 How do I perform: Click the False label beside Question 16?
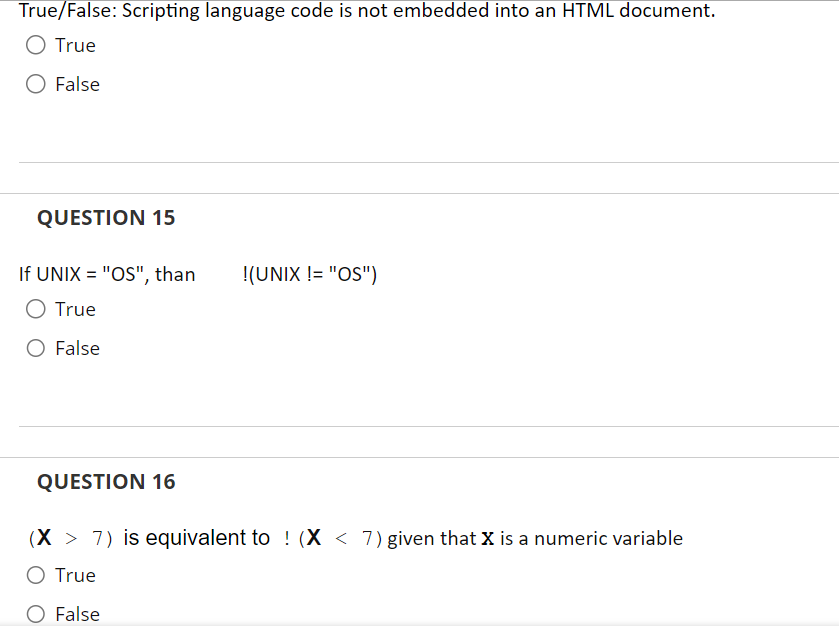[80, 613]
